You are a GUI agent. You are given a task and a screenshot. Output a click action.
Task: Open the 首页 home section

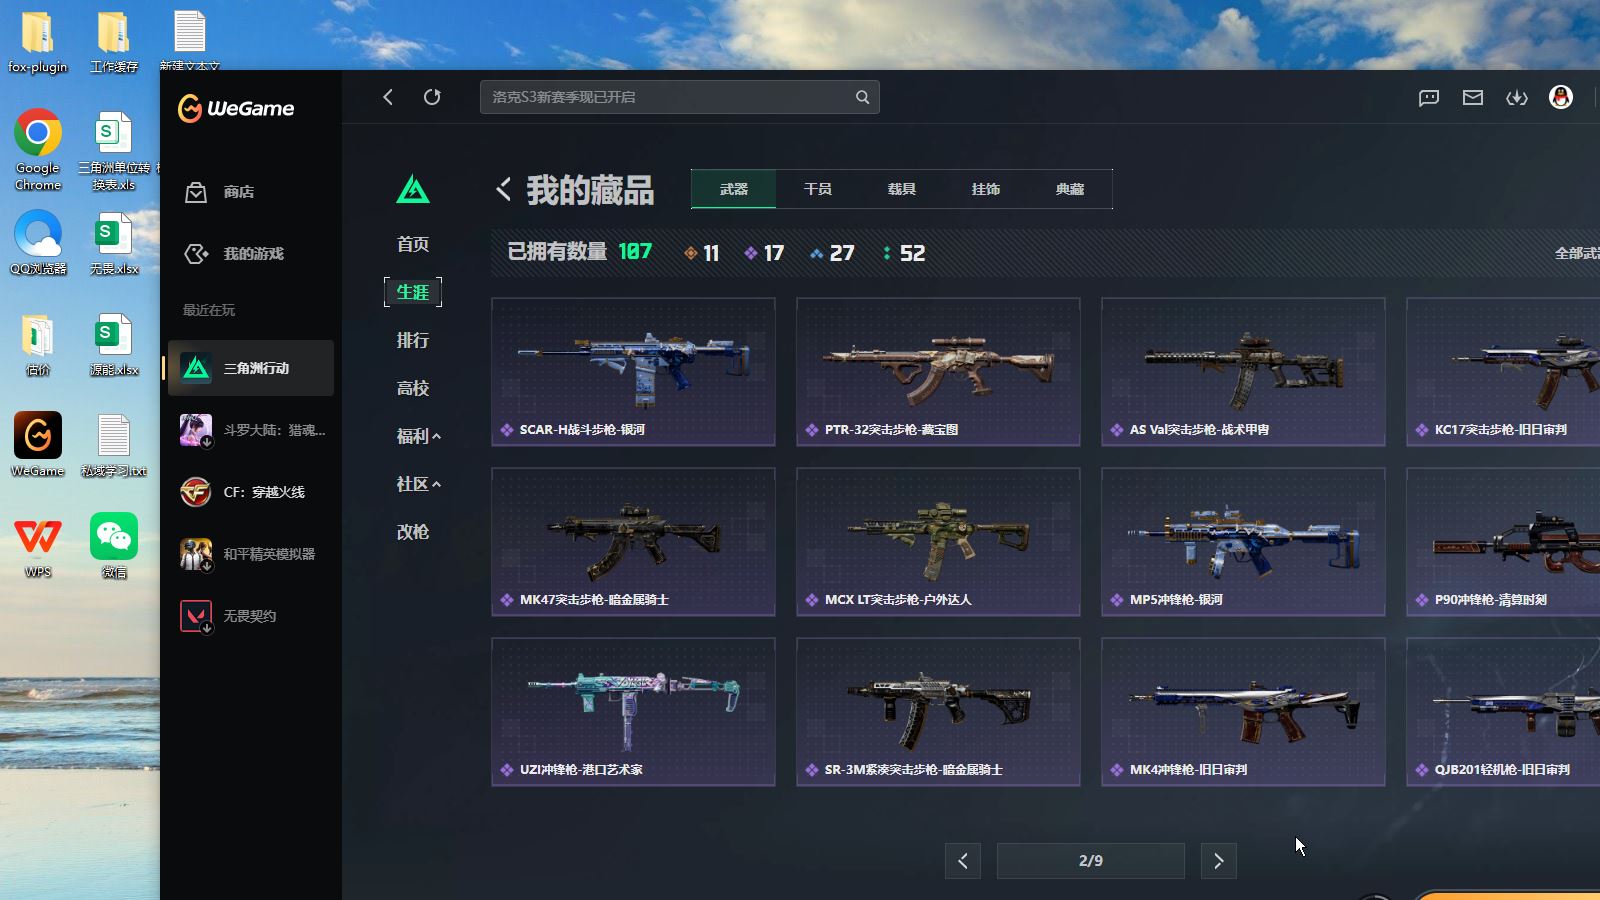(x=413, y=244)
